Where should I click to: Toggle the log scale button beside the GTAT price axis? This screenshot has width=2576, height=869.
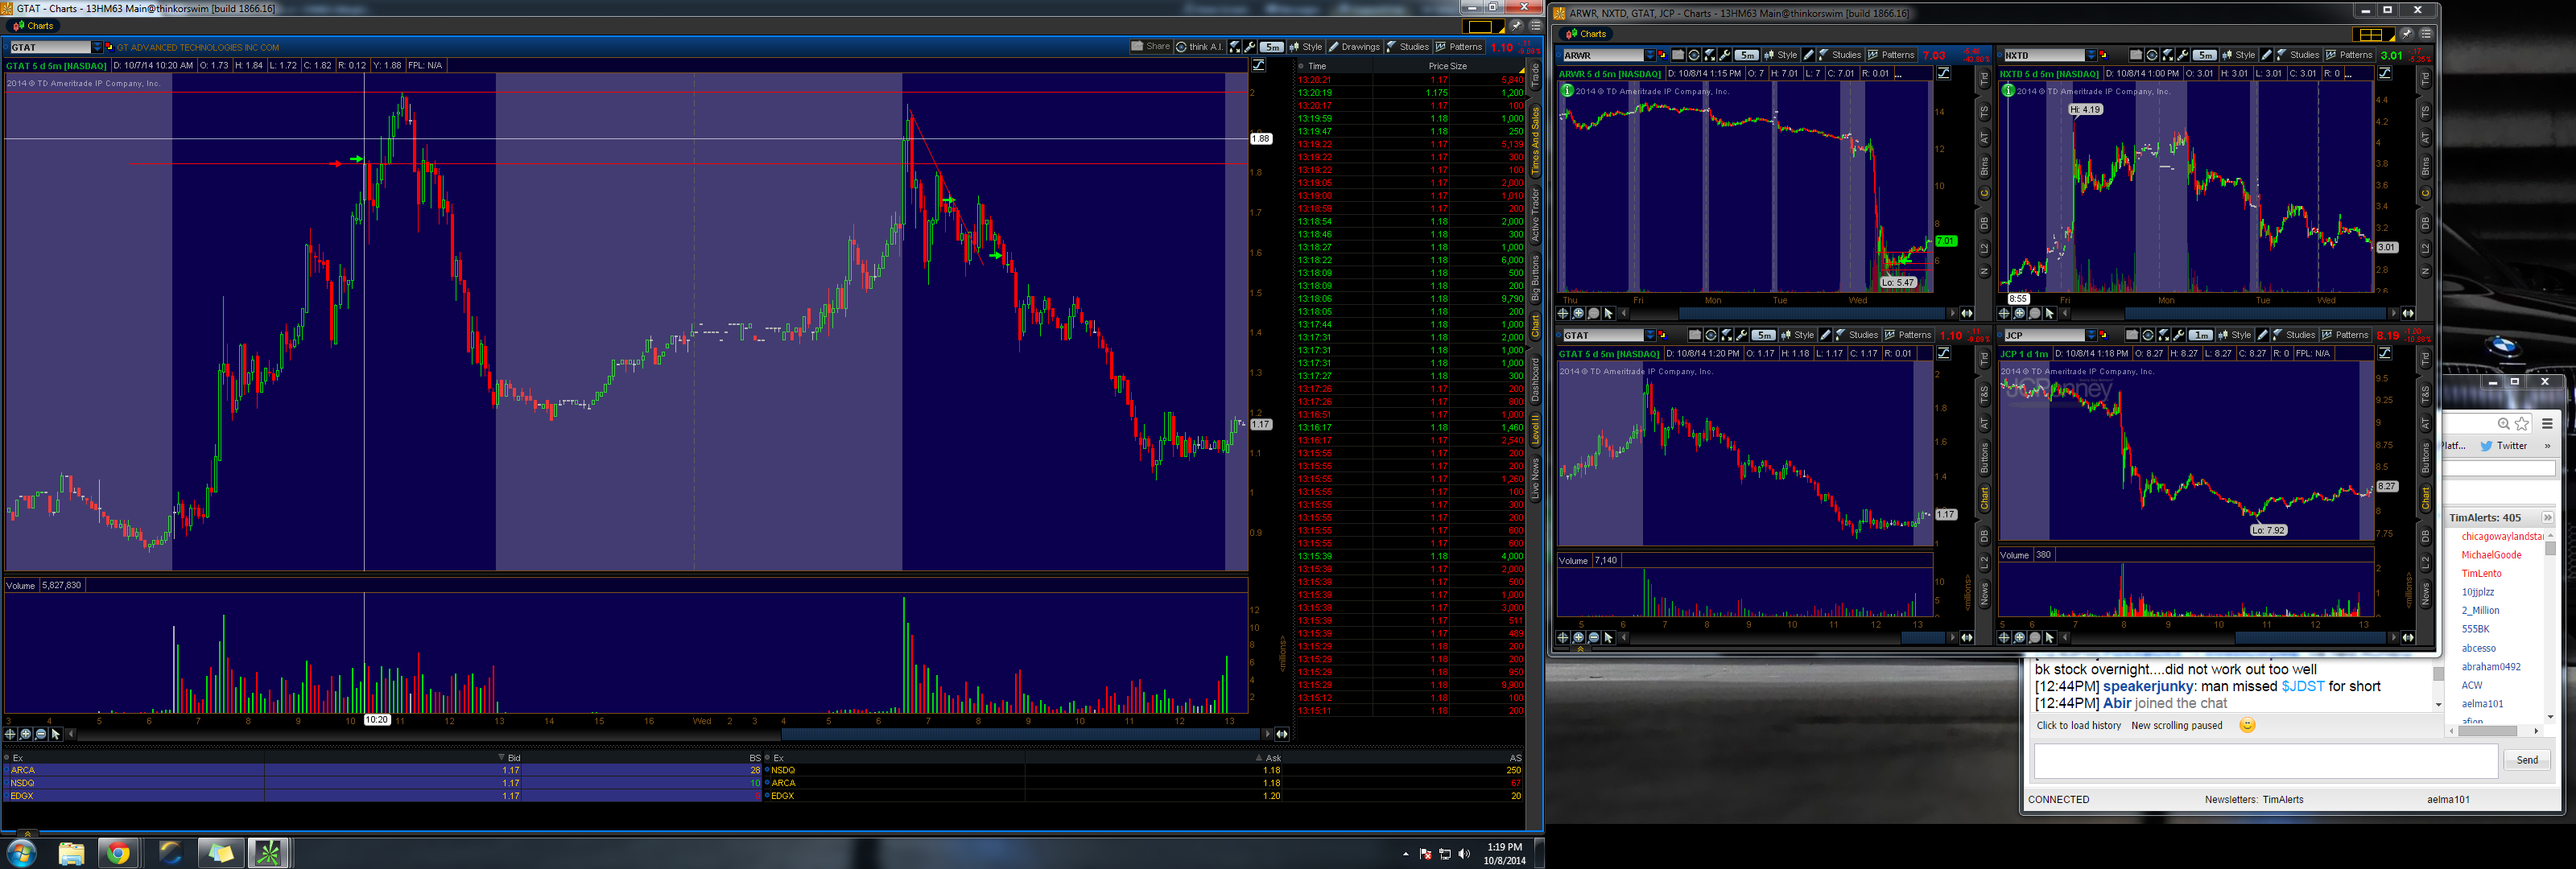1258,65
